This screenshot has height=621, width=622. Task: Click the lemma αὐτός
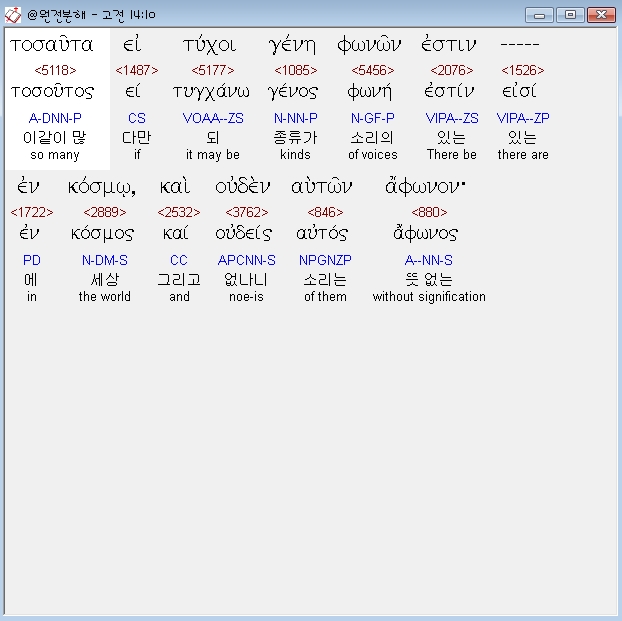(322, 233)
